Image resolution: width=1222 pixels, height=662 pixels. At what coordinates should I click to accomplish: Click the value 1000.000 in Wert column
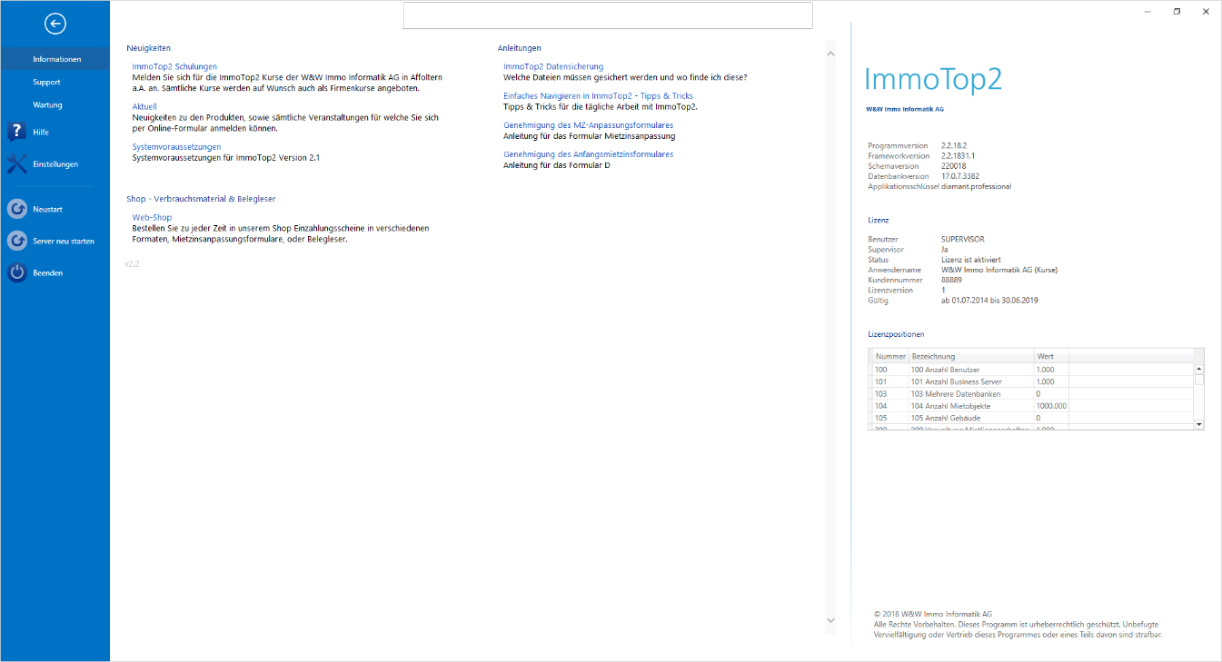1051,406
